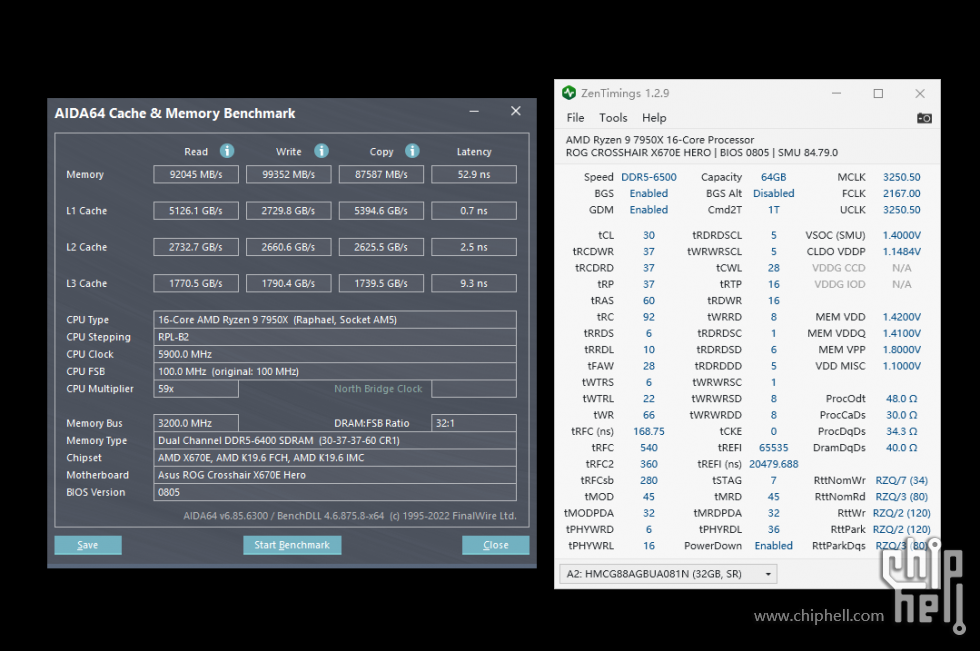Click the Cmd2T value 1T

pos(773,209)
